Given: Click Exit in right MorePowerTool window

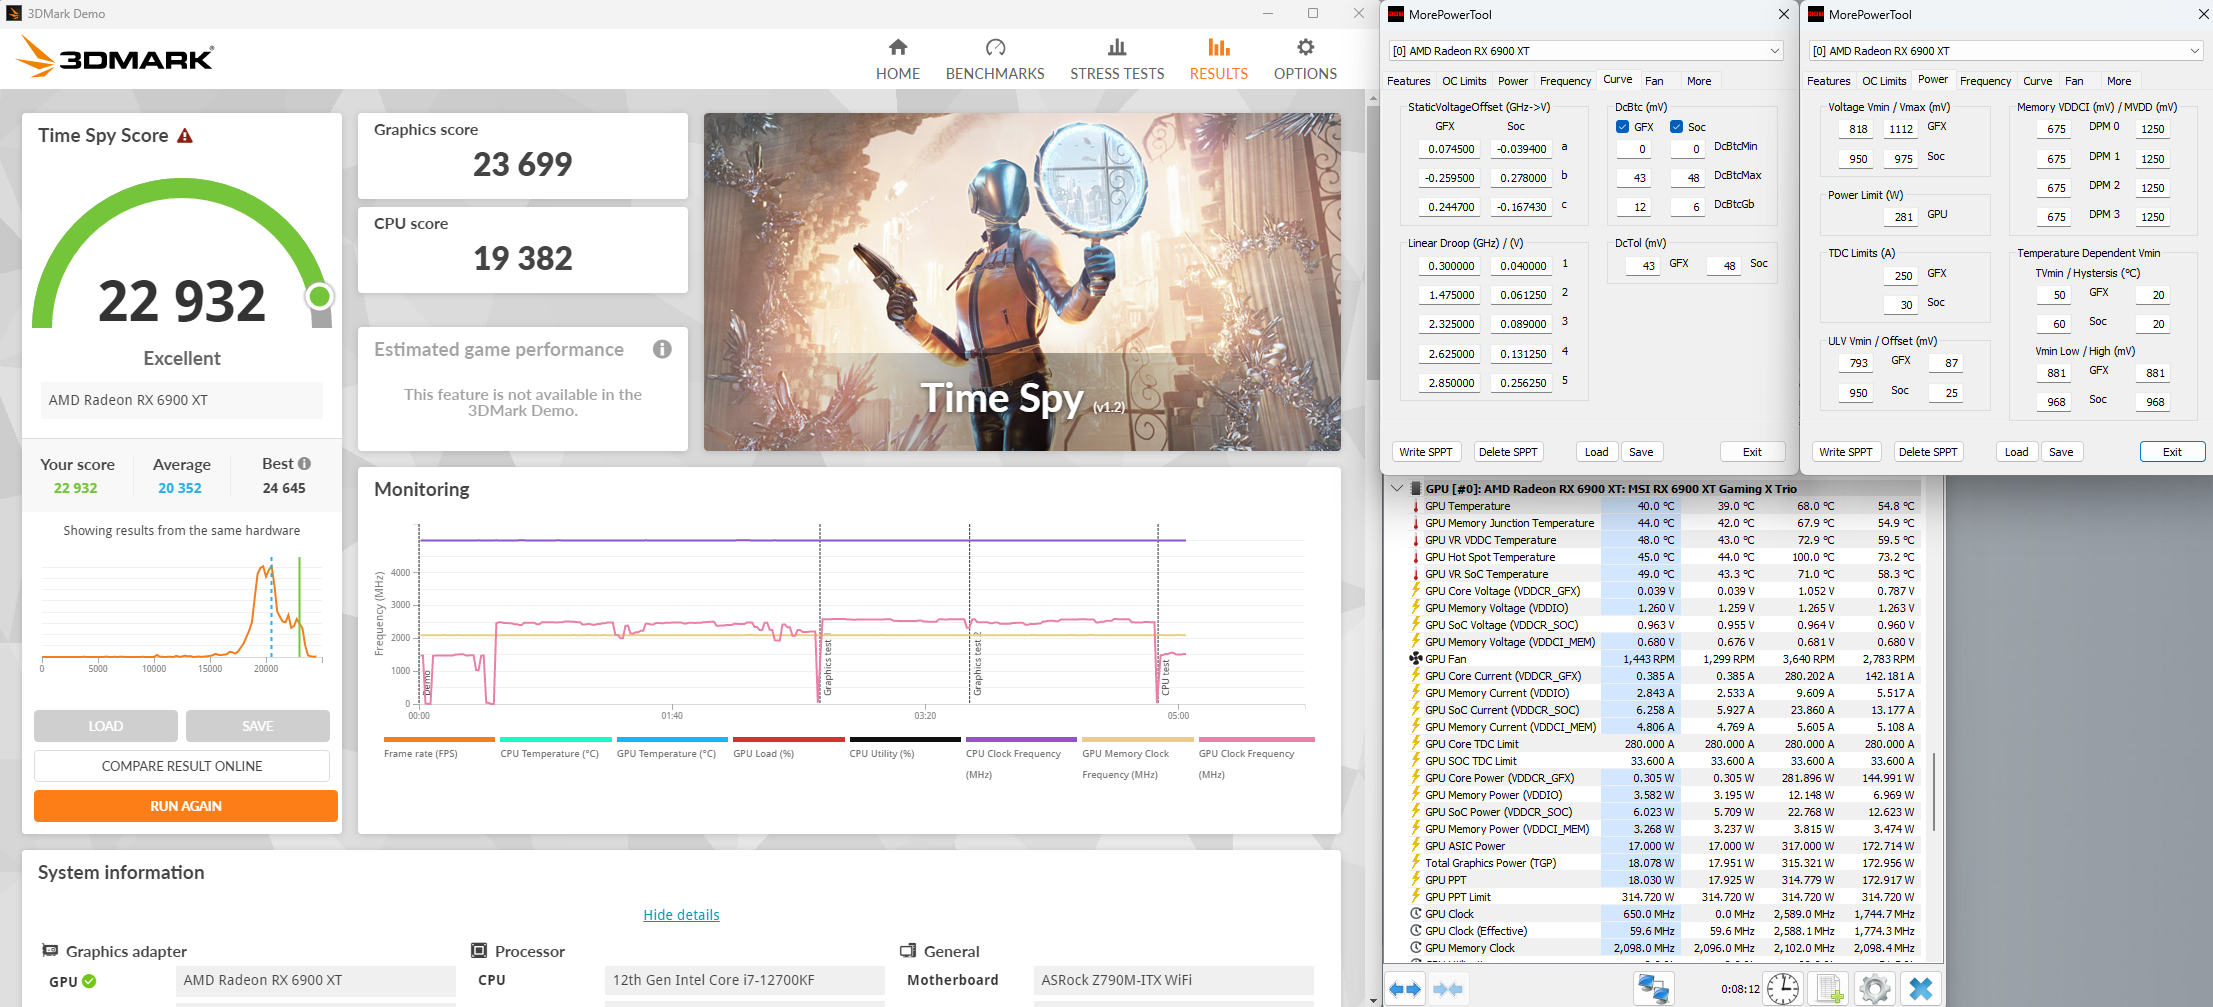Looking at the screenshot, I should click(x=2172, y=452).
